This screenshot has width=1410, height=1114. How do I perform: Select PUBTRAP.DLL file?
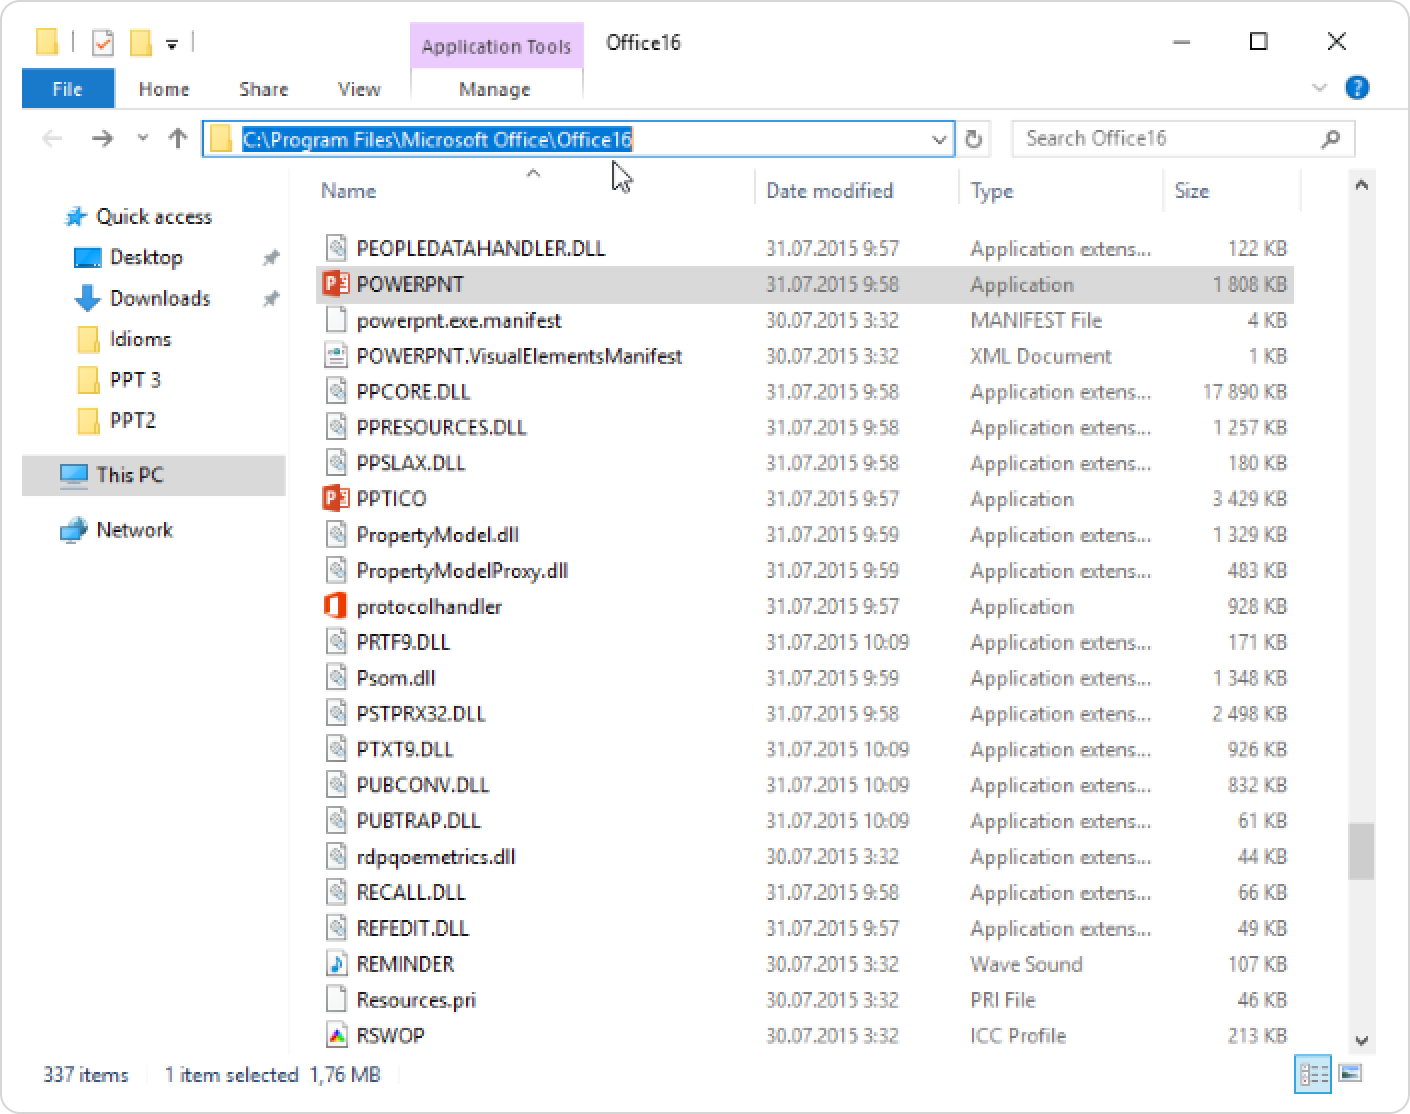805,821
